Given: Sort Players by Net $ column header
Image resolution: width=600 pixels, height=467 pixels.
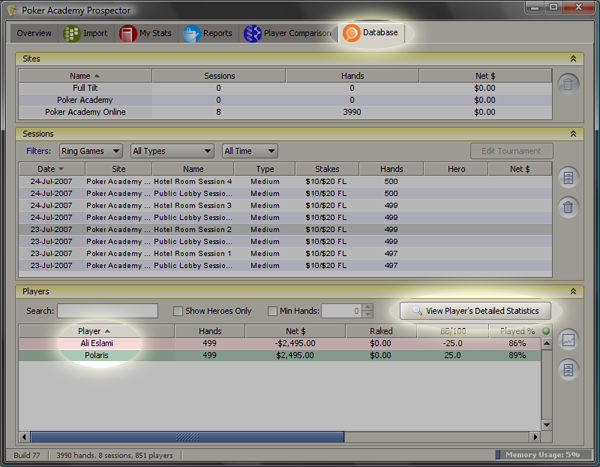Looking at the screenshot, I should pos(295,331).
